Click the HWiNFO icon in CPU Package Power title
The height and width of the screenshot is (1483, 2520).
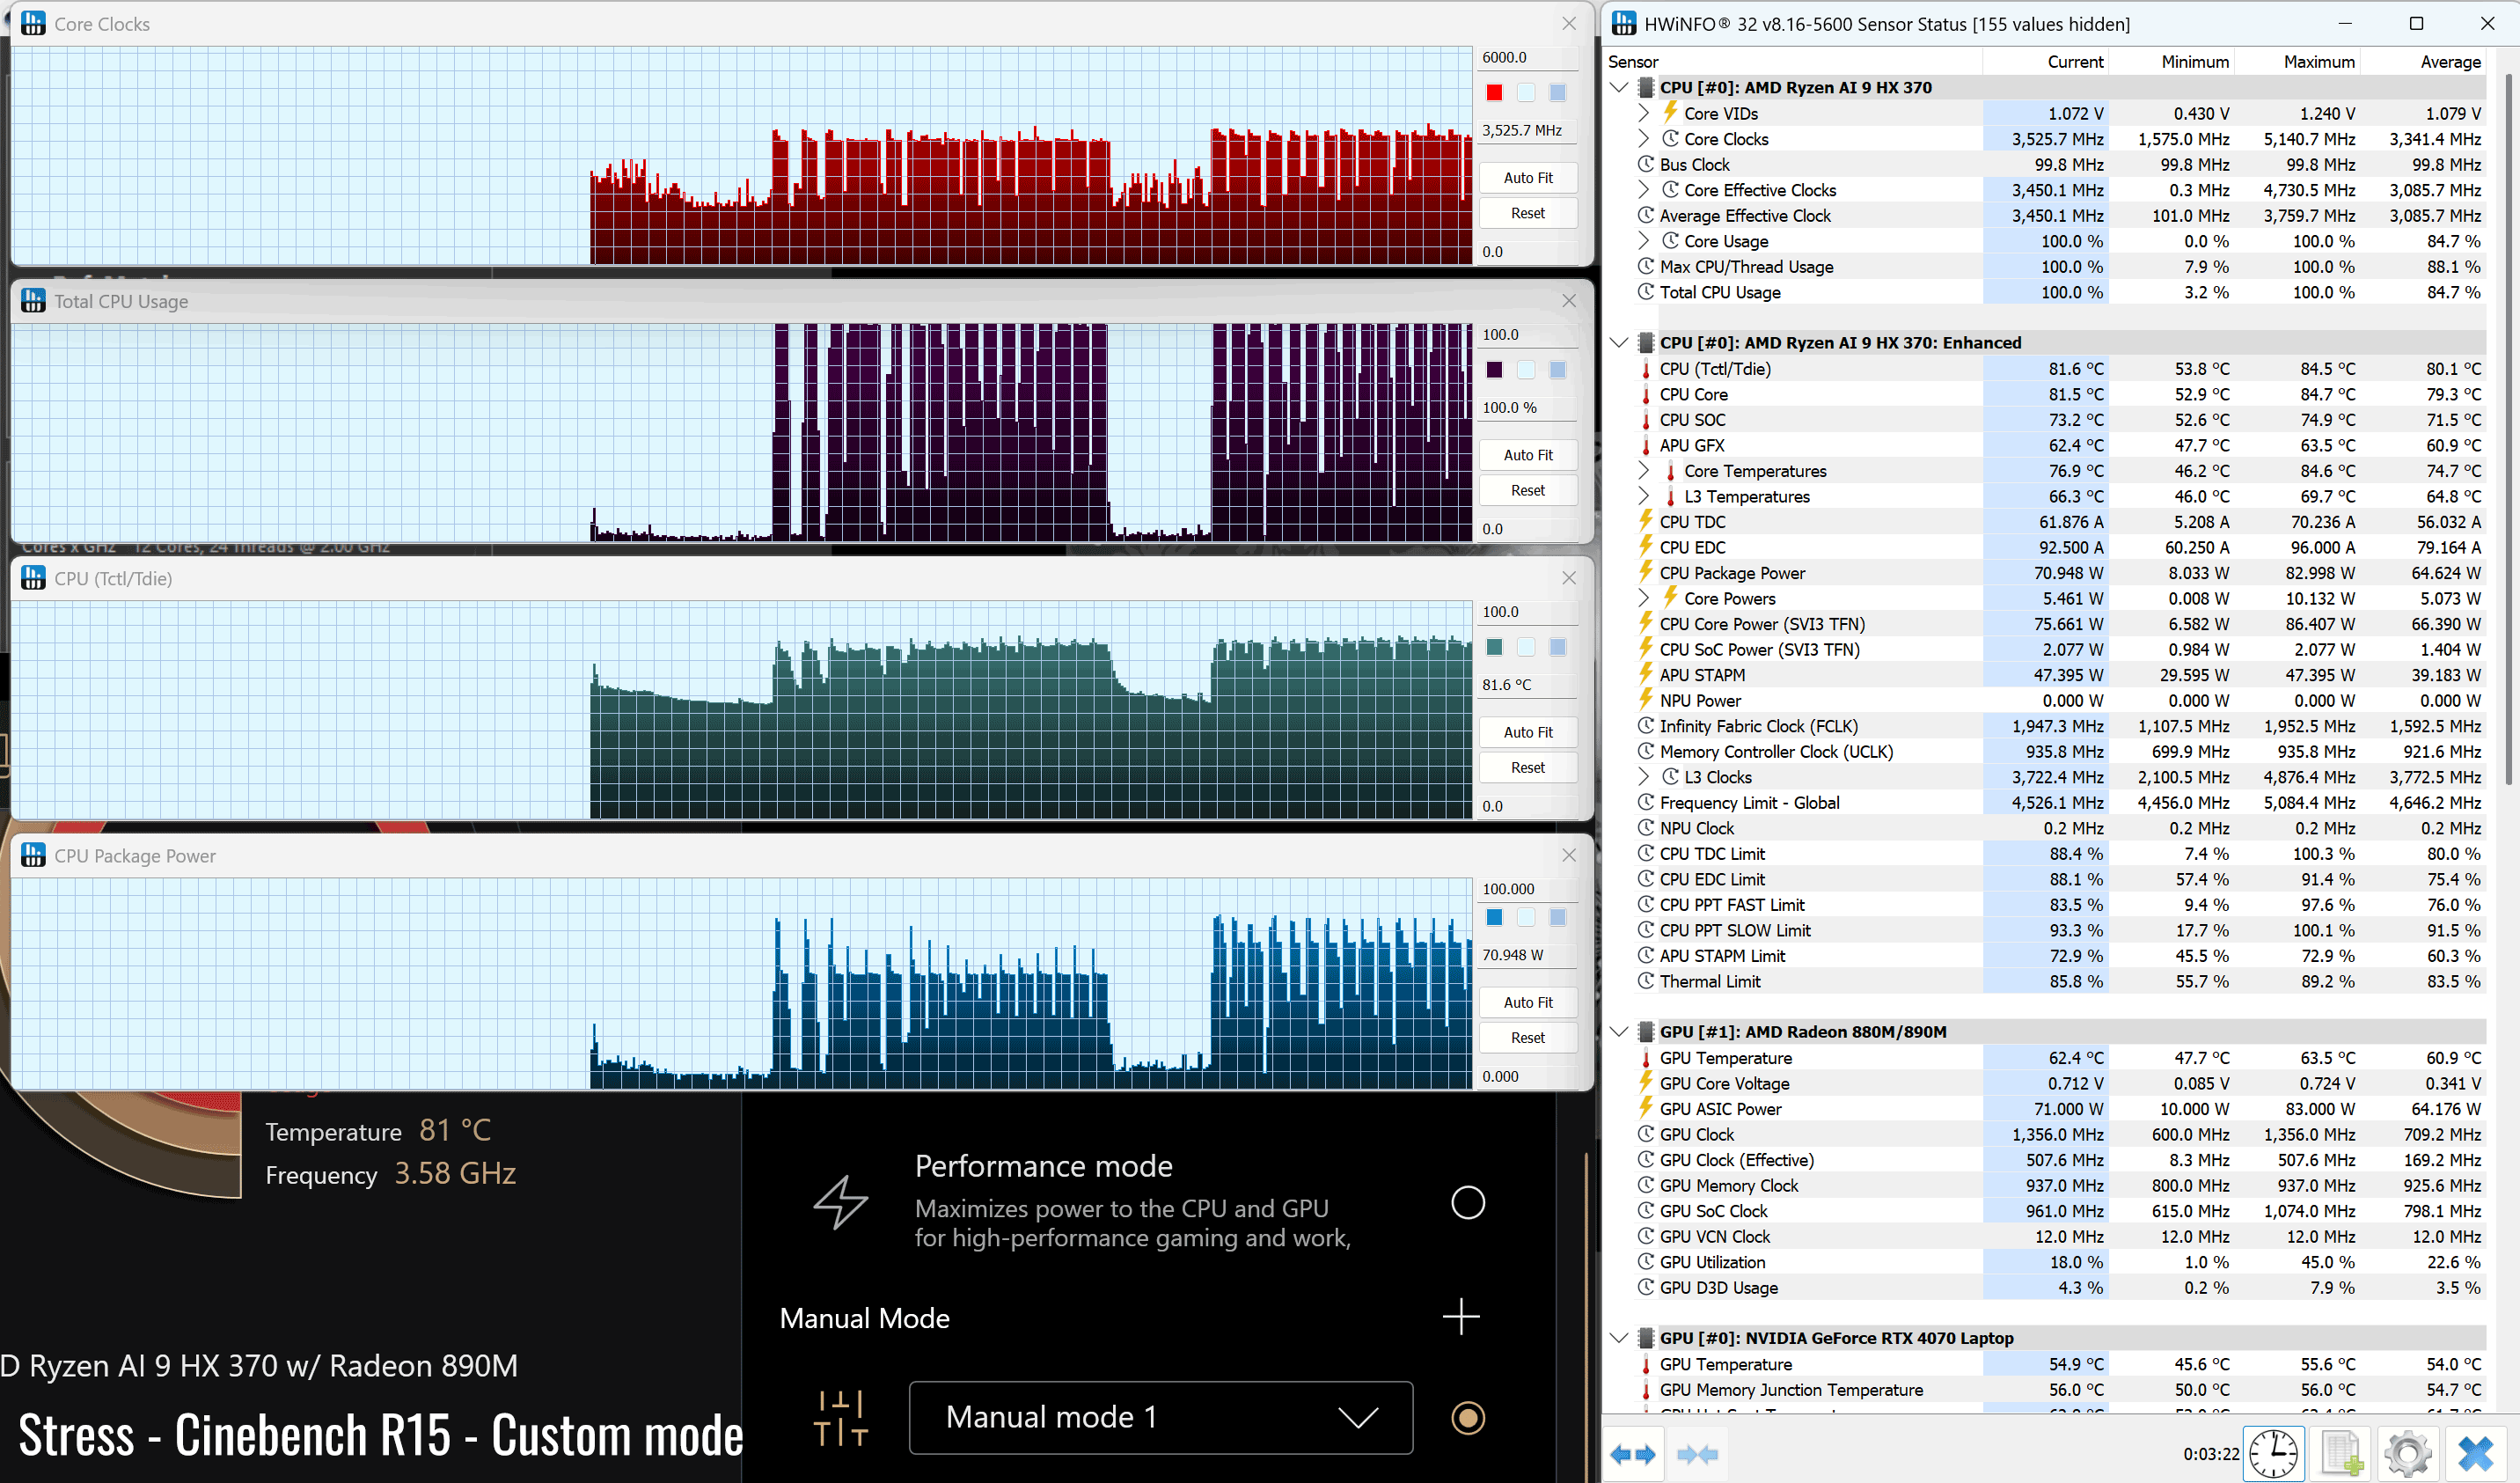click(33, 855)
